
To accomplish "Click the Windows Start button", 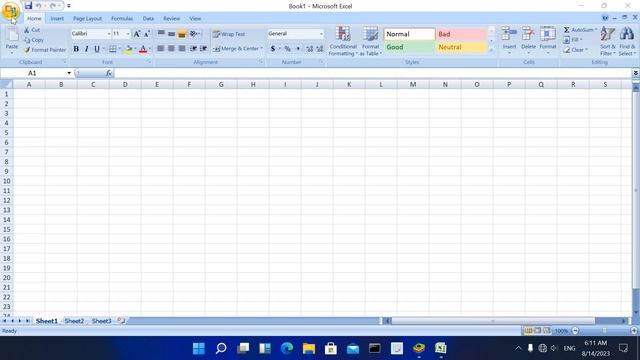I will coord(199,348).
